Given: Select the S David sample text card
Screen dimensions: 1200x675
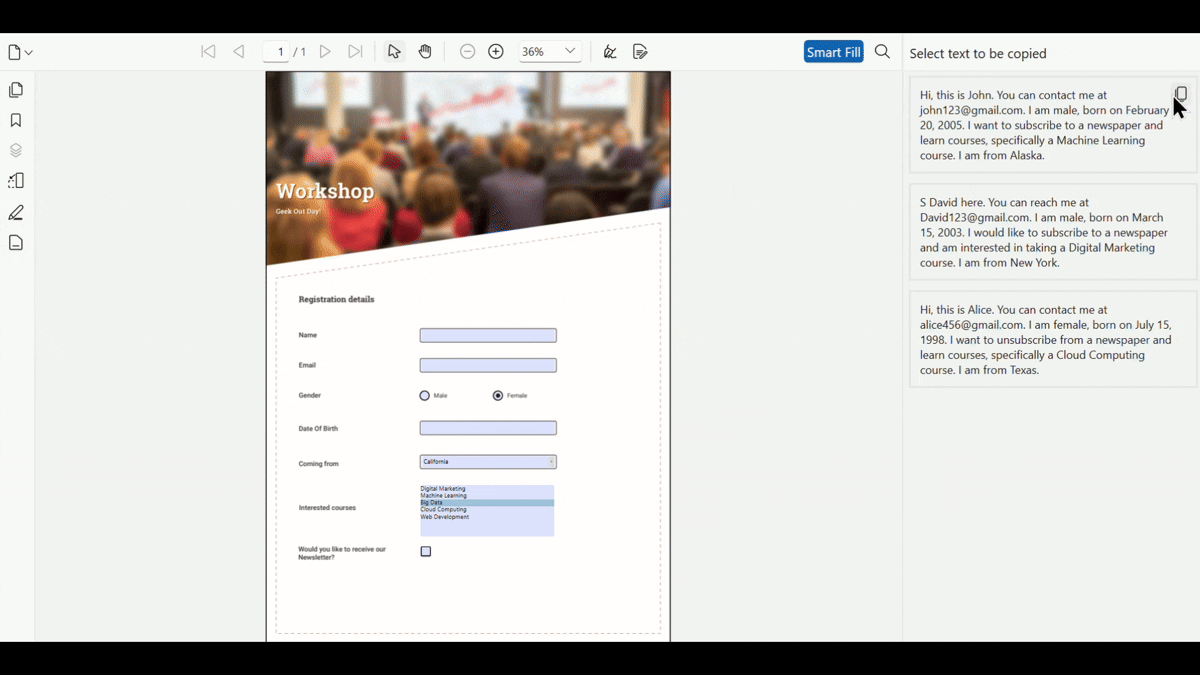Looking at the screenshot, I should pyautogui.click(x=1052, y=232).
